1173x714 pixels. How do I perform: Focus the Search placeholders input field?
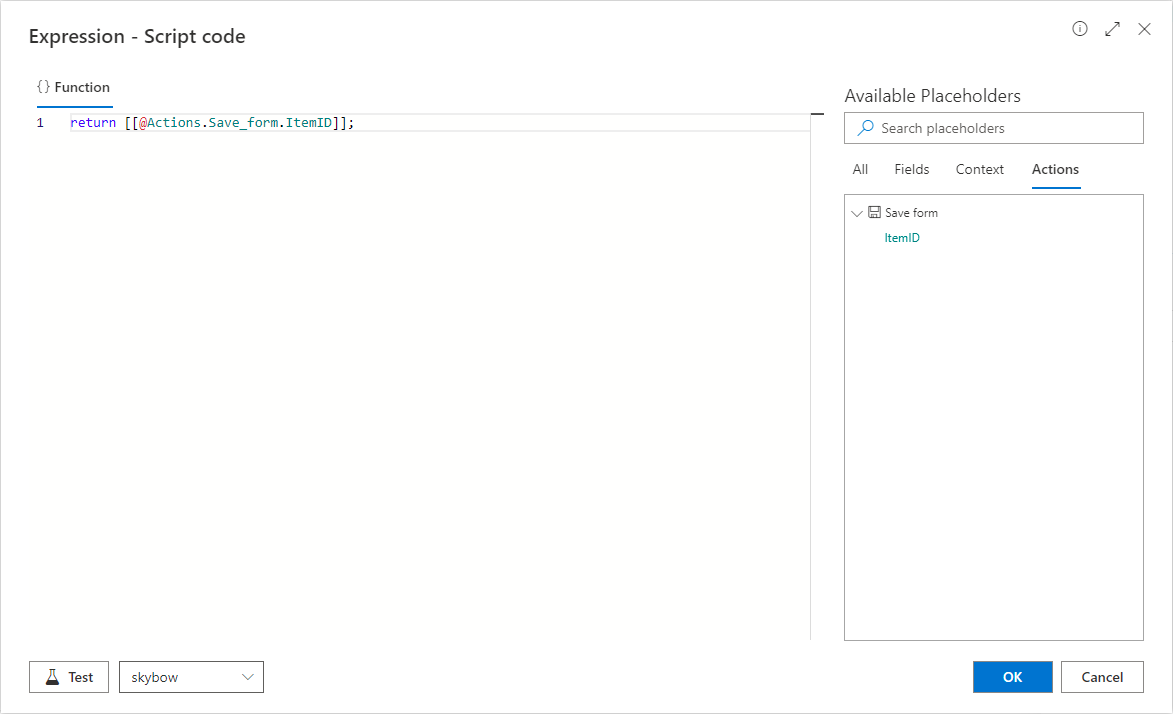coord(1005,128)
